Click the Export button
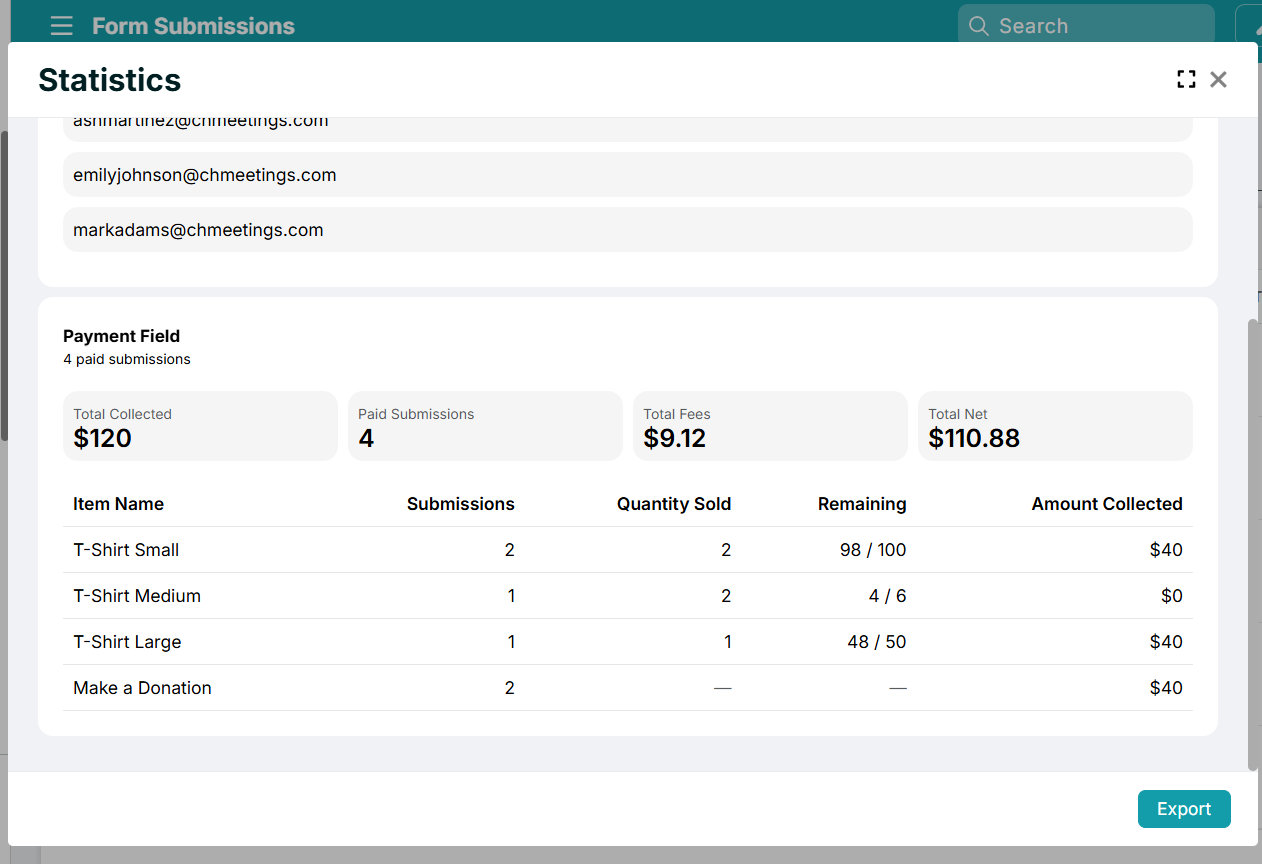This screenshot has height=864, width=1262. (x=1184, y=809)
